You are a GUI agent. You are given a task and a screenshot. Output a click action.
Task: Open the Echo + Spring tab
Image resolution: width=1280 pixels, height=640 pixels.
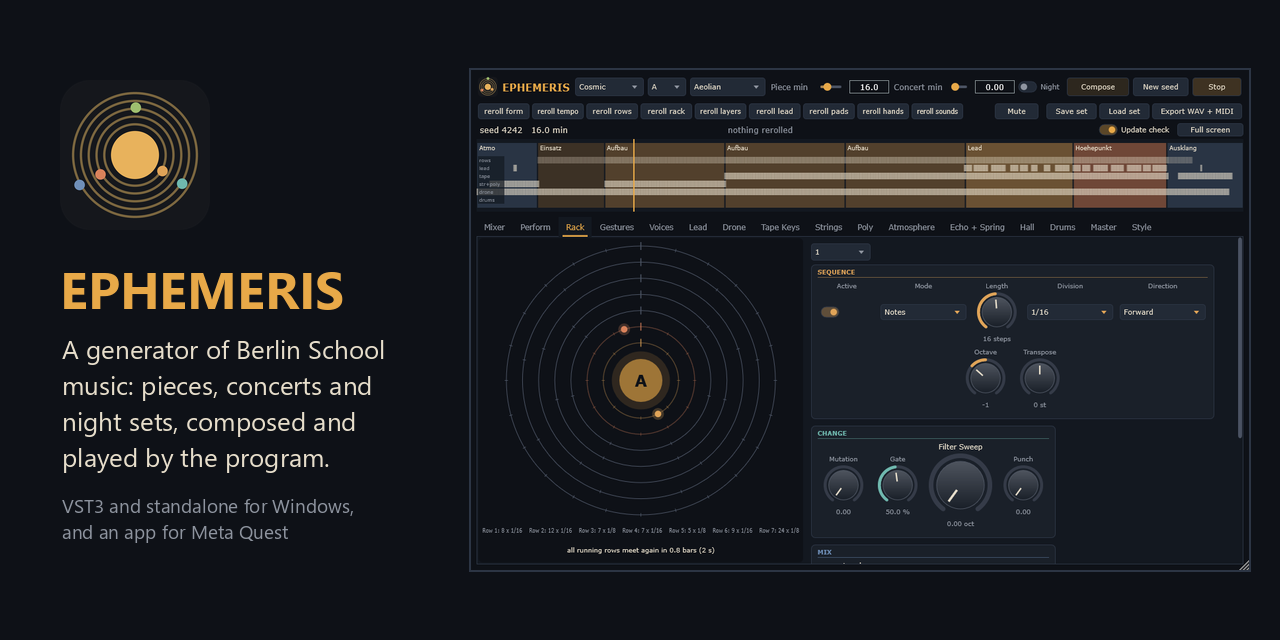977,227
